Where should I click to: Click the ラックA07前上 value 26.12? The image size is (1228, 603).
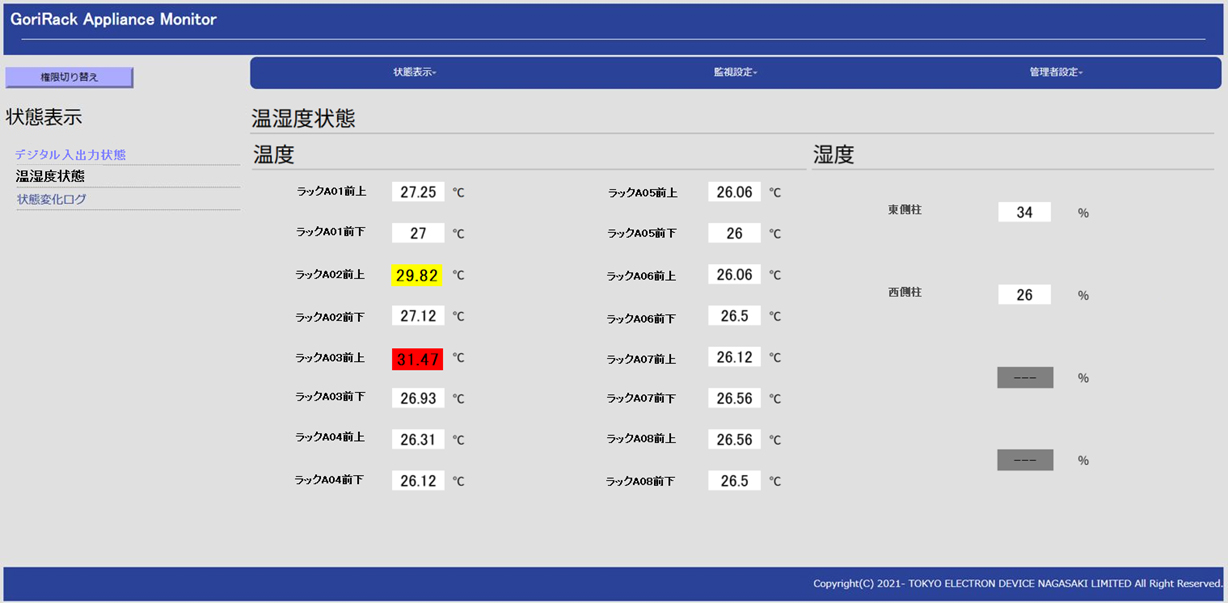pyautogui.click(x=734, y=357)
